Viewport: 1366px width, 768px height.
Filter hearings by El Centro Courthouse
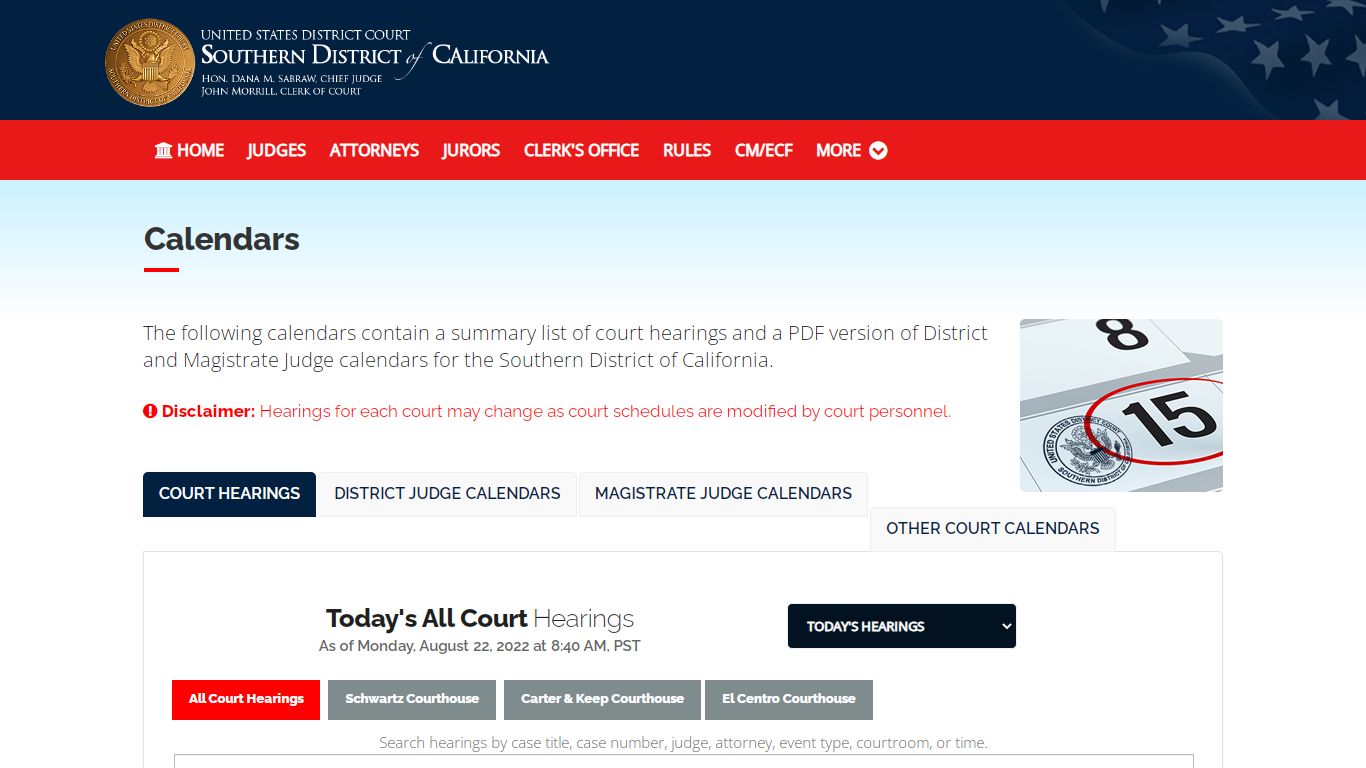(789, 699)
